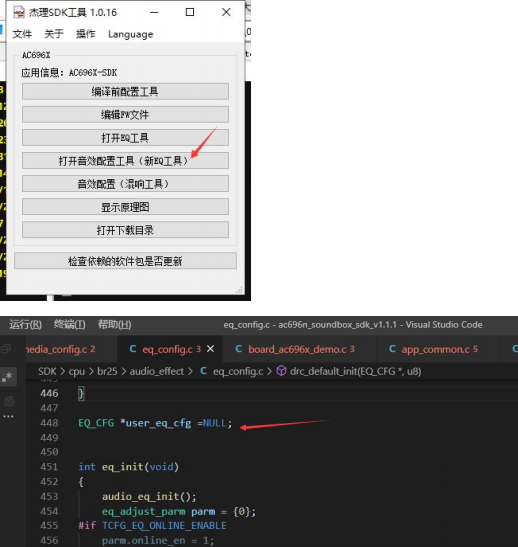Click eq_adjust_parm type on line 454
This screenshot has height=547, width=518.
(x=143, y=511)
